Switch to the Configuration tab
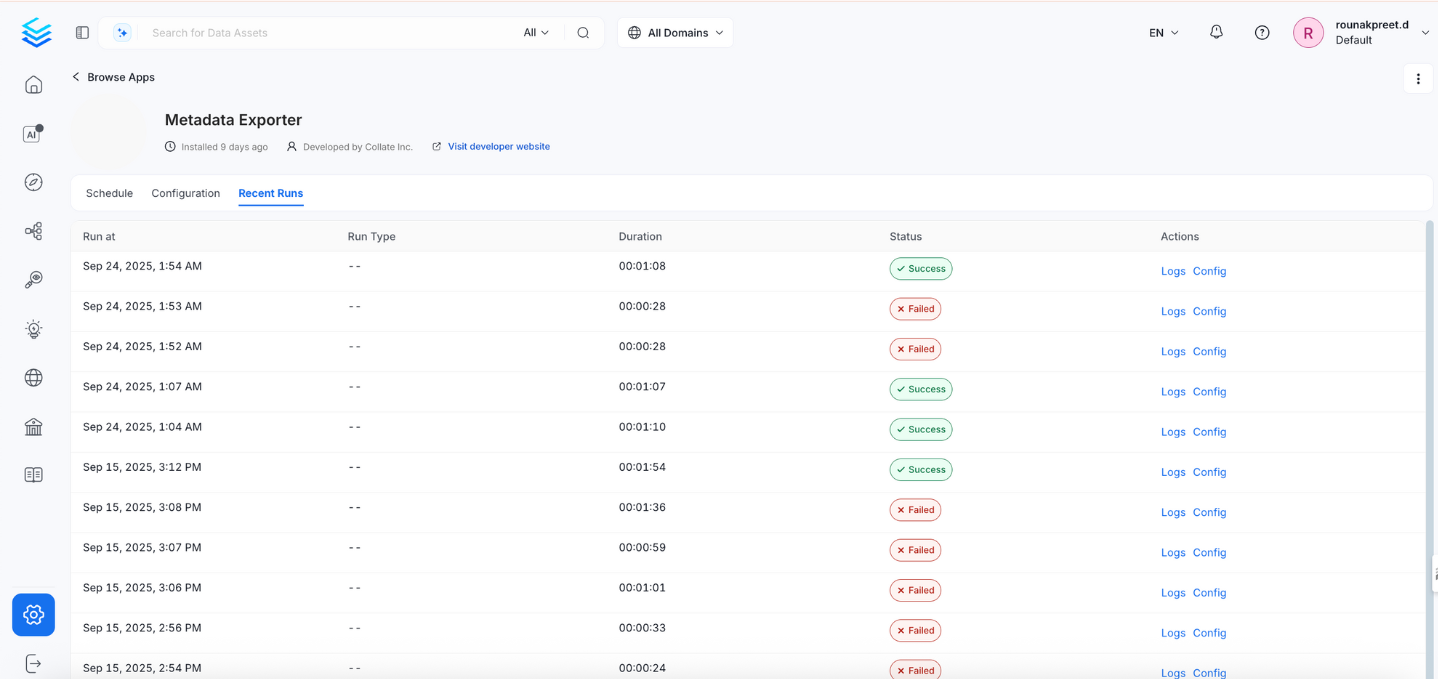Viewport: 1438px width, 679px height. coord(185,193)
